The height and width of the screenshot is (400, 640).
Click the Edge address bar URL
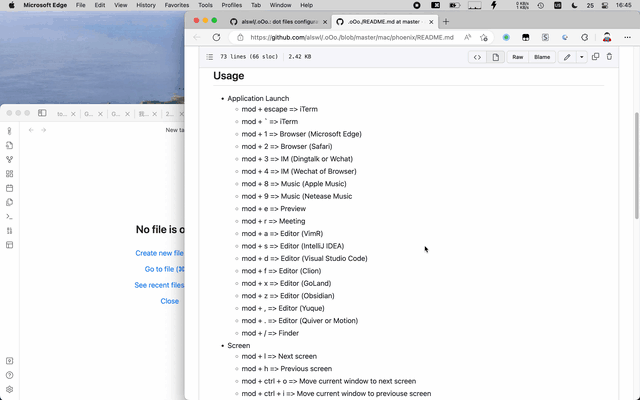352,38
